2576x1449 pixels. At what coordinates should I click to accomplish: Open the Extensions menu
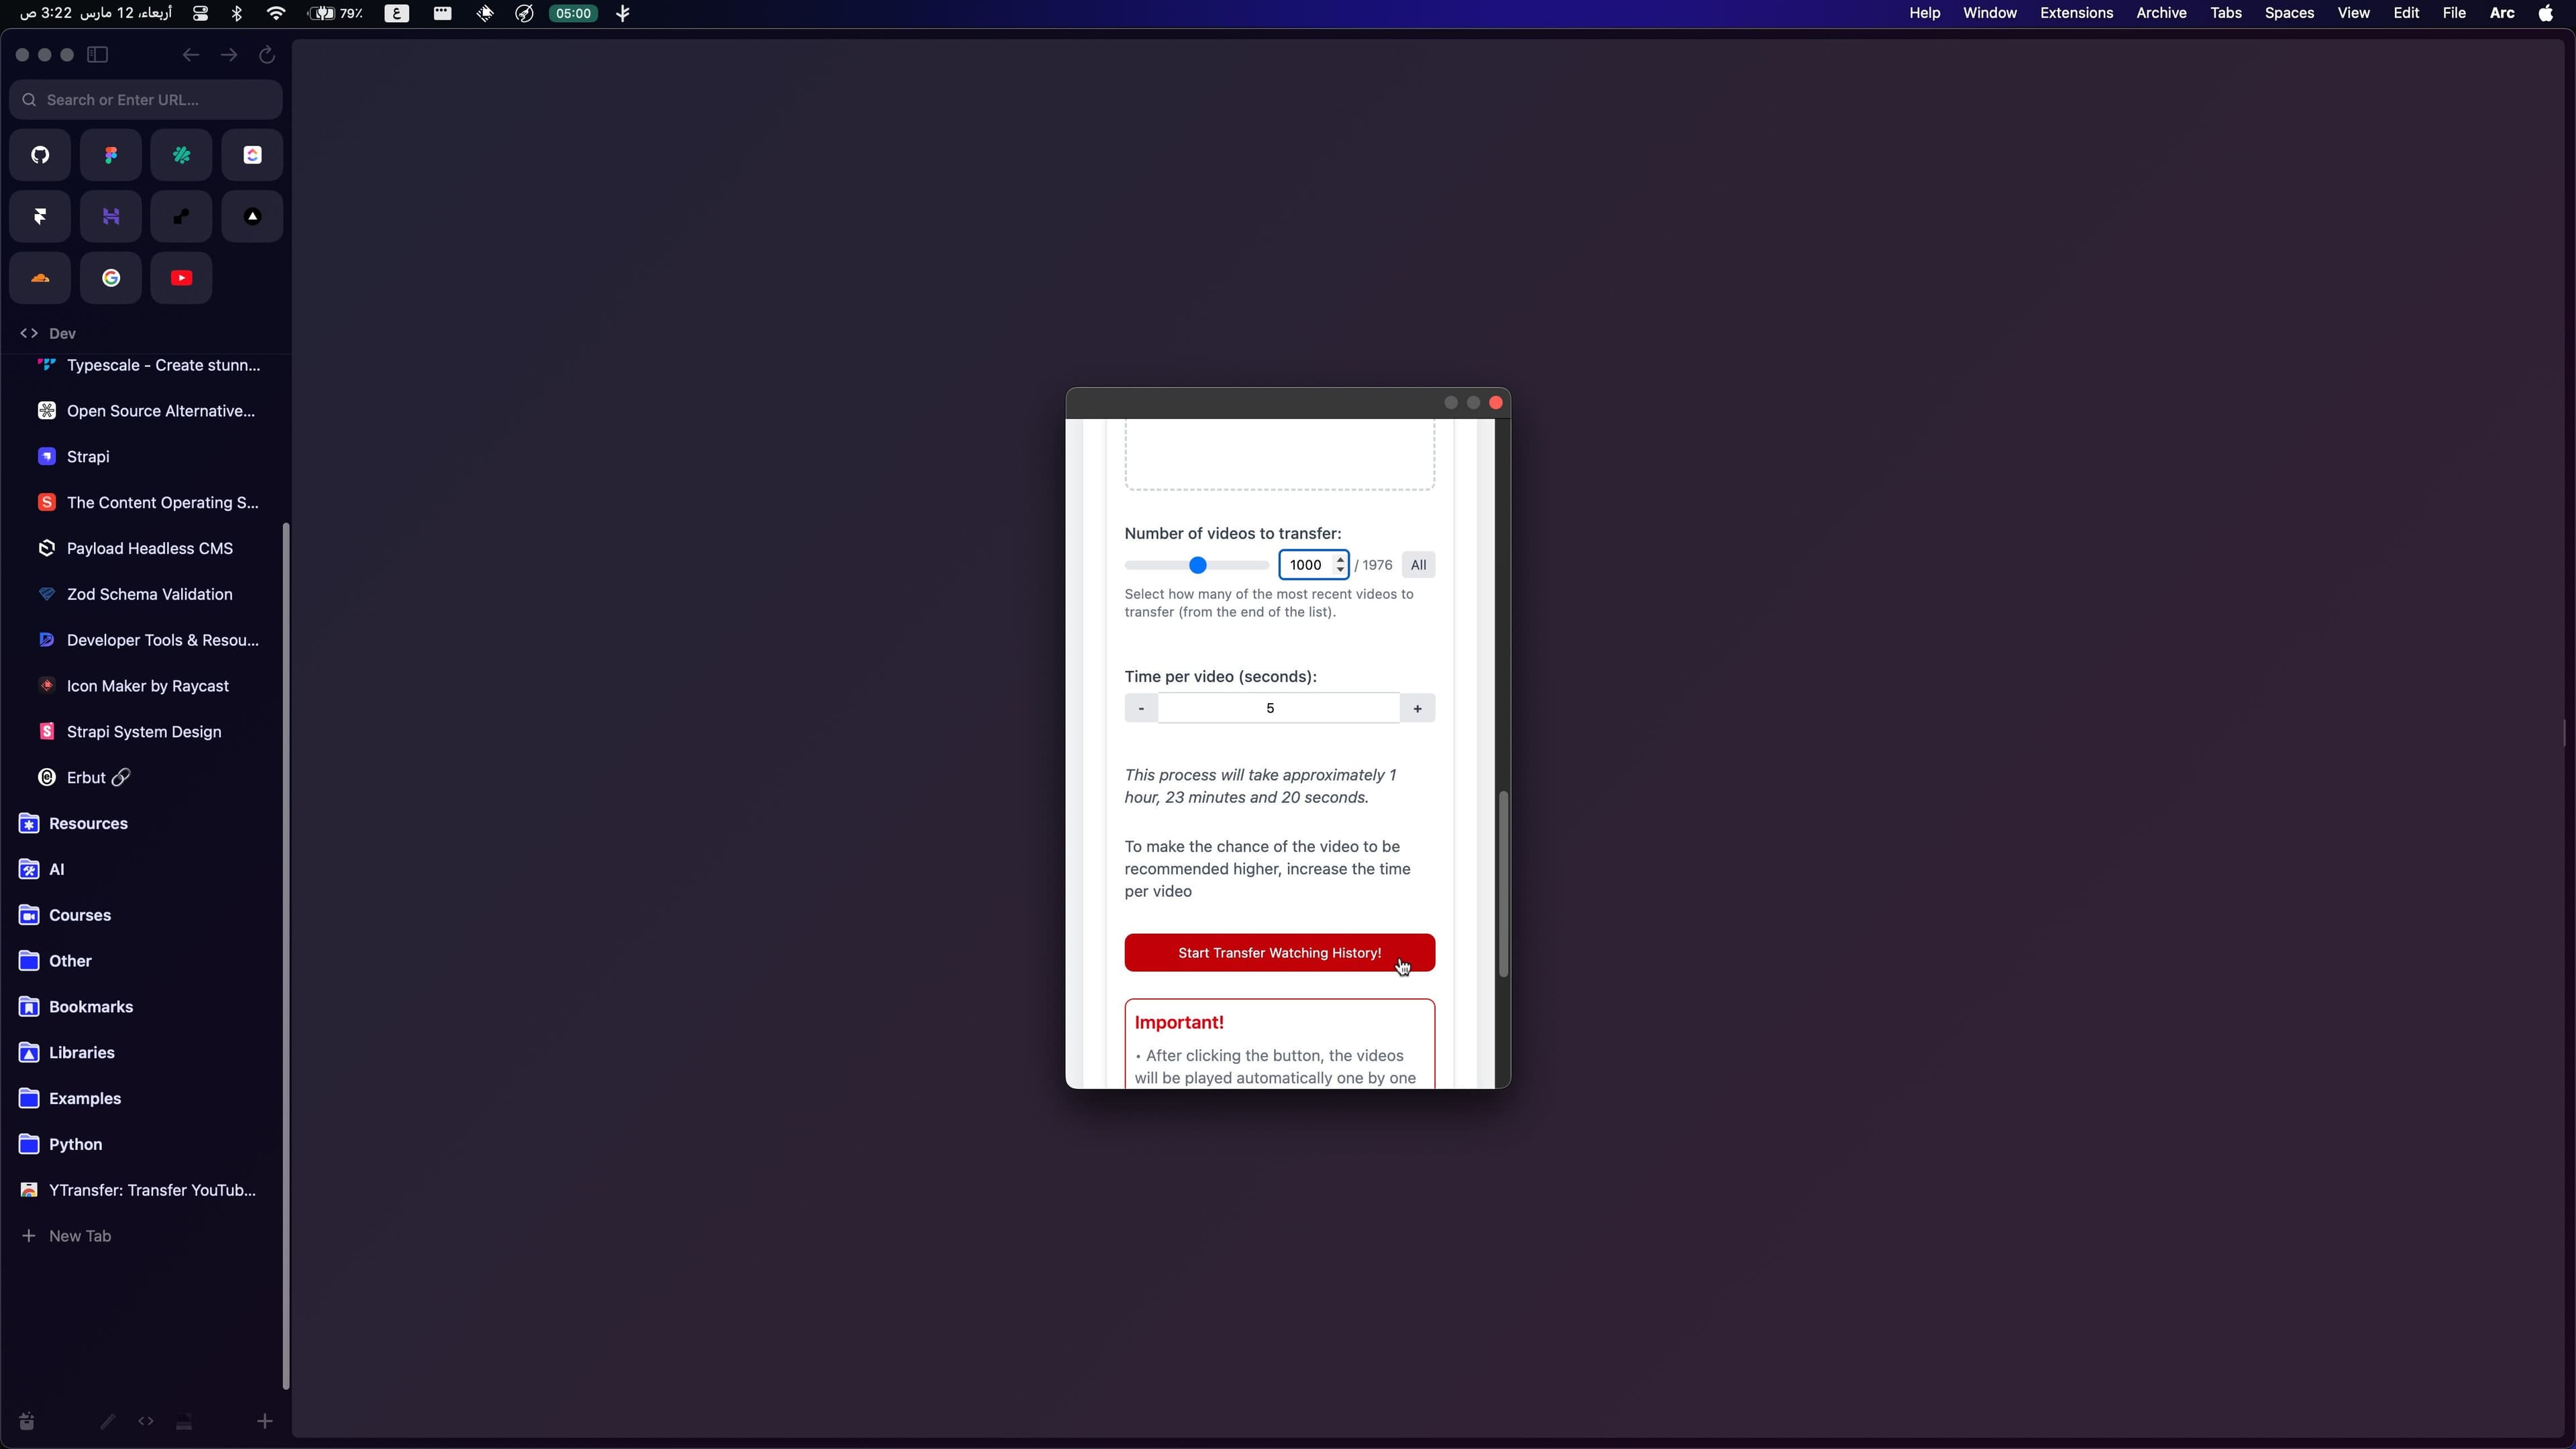coord(2076,13)
